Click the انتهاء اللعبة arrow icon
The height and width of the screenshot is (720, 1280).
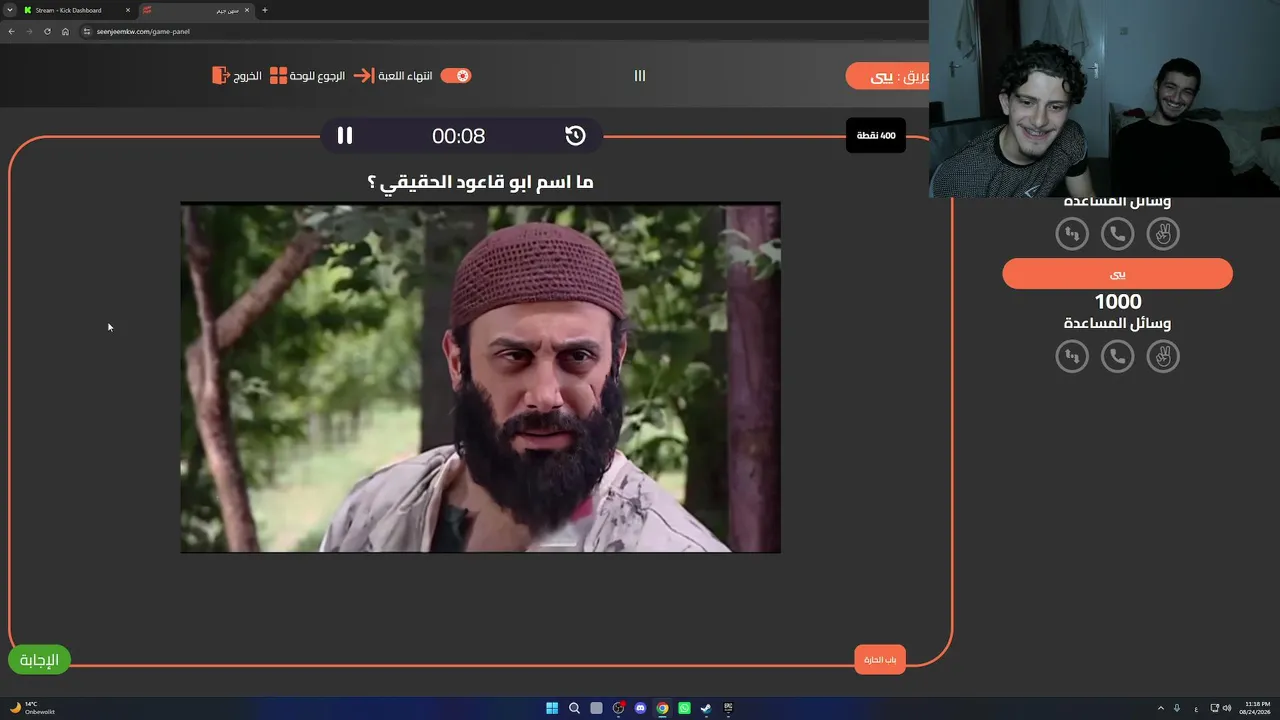[364, 76]
